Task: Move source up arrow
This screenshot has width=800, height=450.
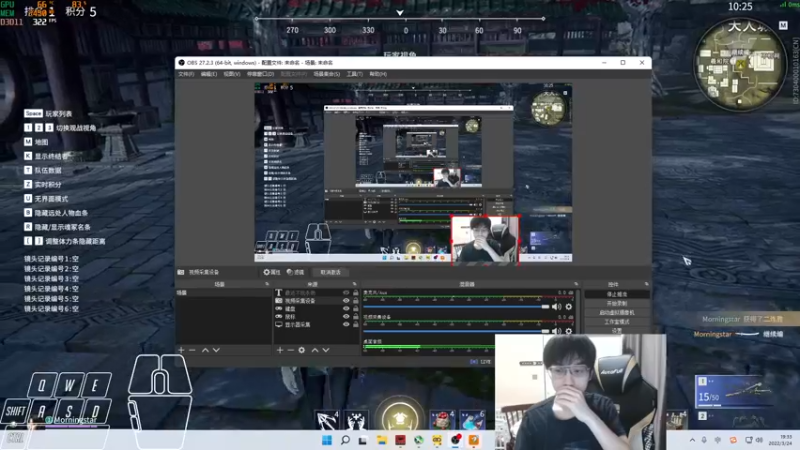Action: point(315,350)
